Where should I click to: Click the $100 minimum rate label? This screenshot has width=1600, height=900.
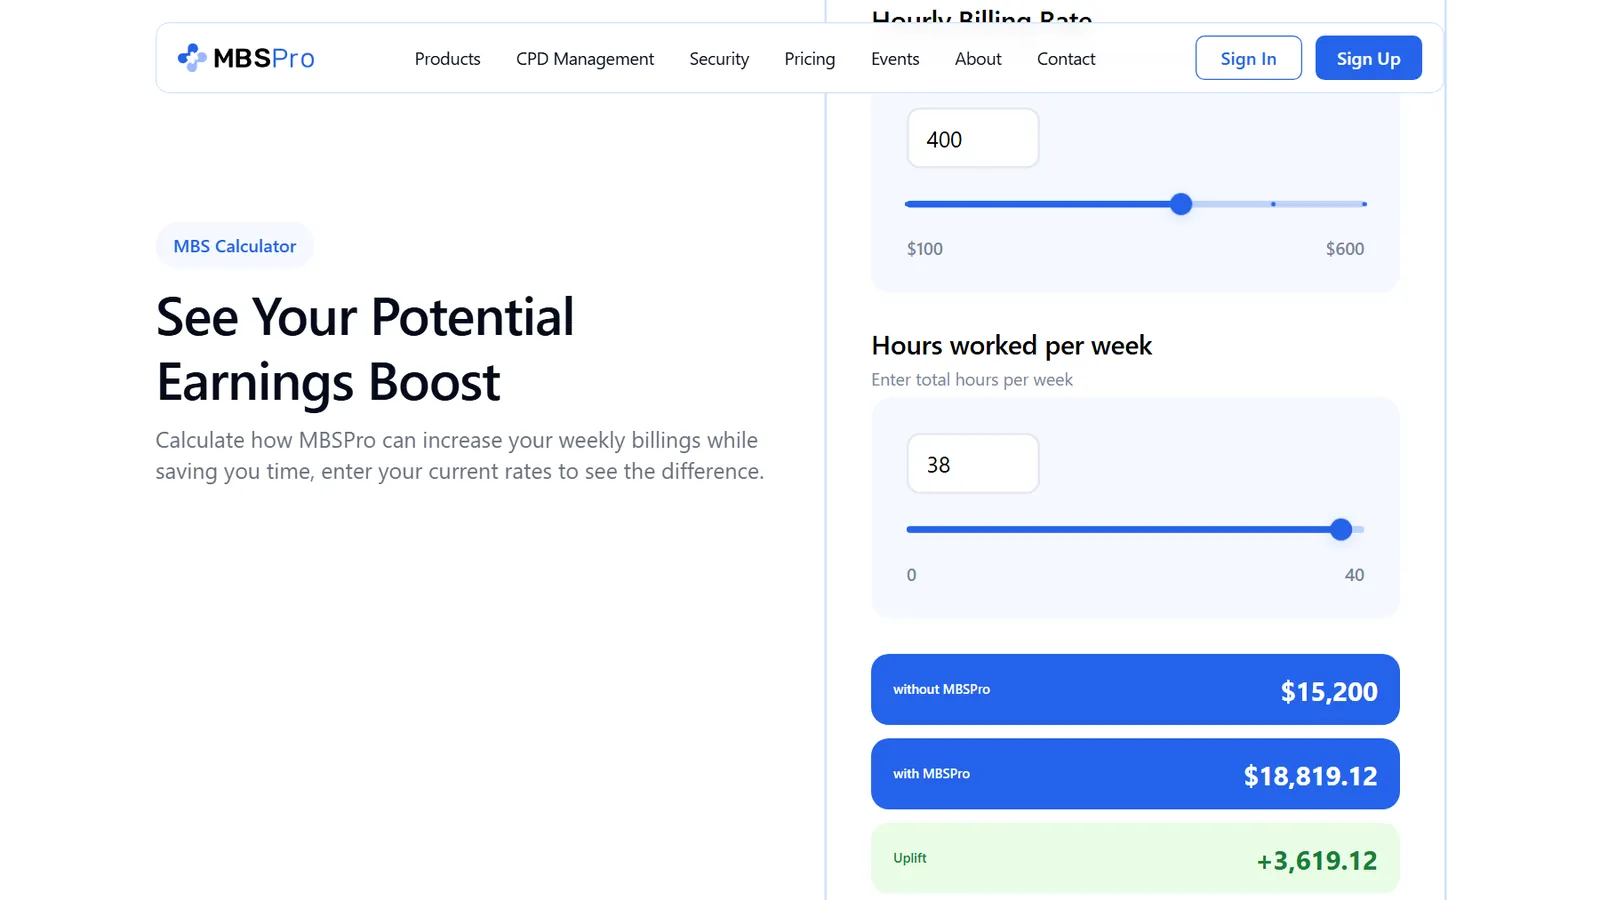coord(924,249)
